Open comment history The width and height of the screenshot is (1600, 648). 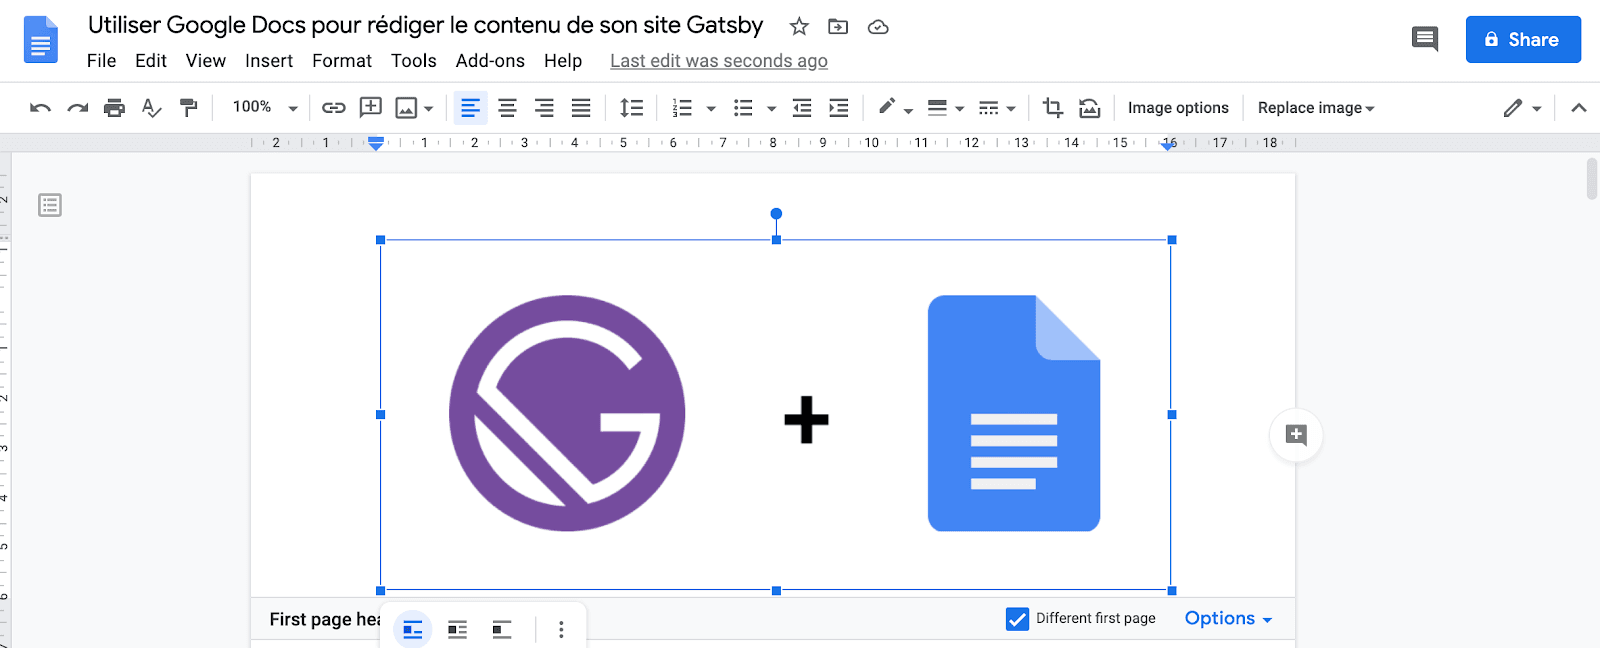click(x=1425, y=39)
